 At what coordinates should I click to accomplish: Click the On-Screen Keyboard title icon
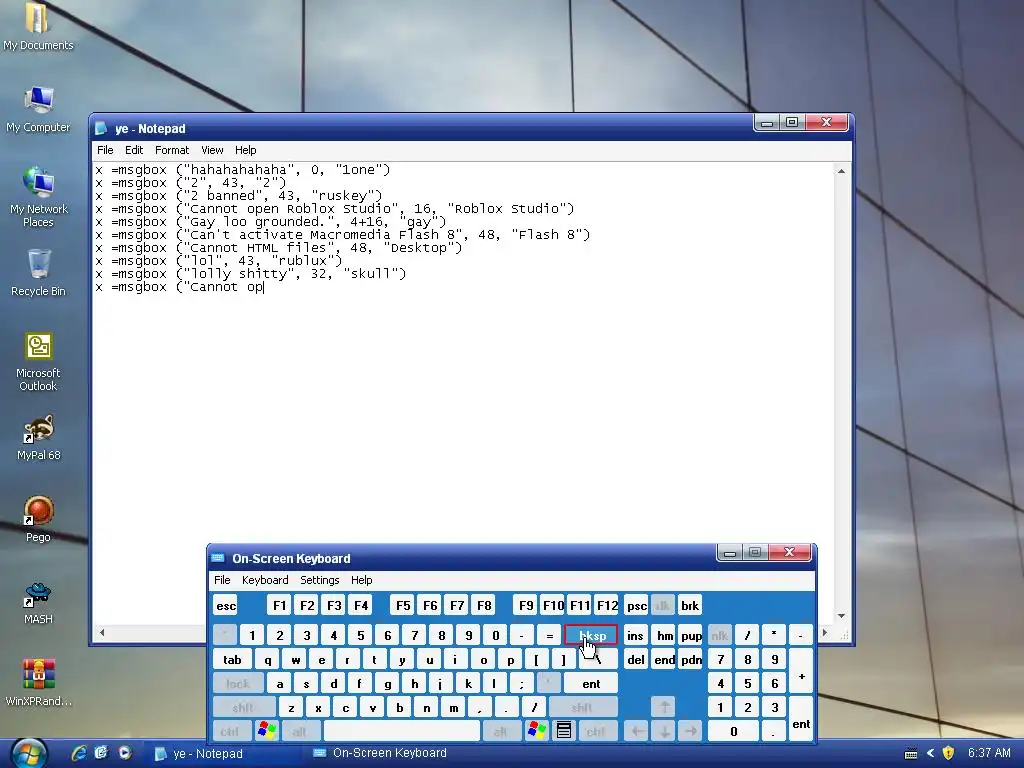pyautogui.click(x=218, y=558)
